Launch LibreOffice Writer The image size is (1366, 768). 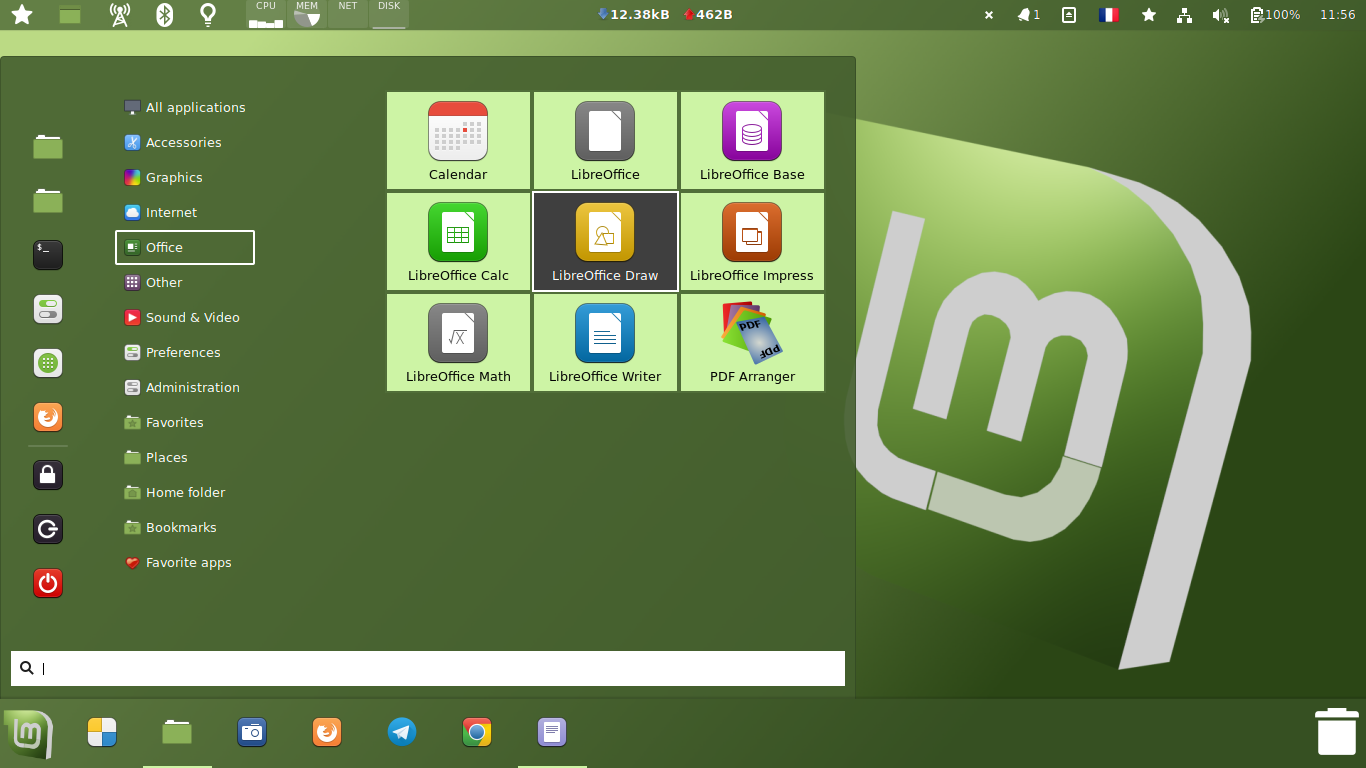pos(605,343)
